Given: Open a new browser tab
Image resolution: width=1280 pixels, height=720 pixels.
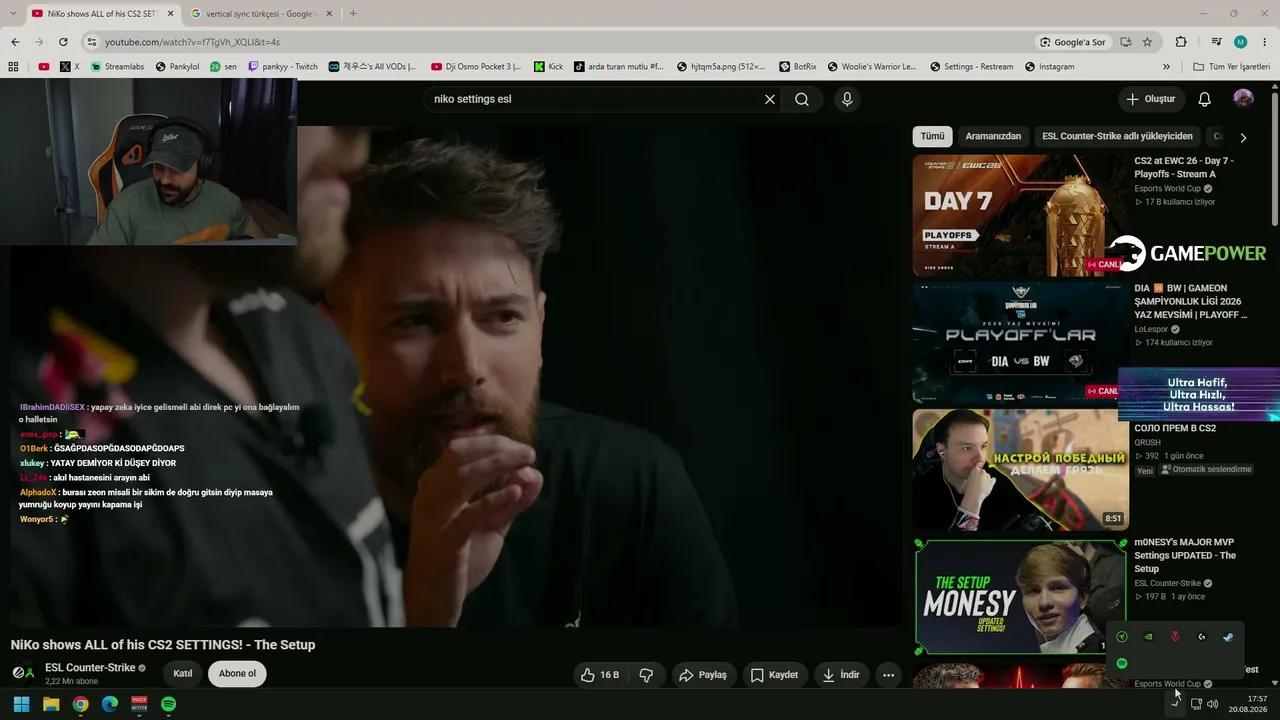Looking at the screenshot, I should pyautogui.click(x=353, y=13).
